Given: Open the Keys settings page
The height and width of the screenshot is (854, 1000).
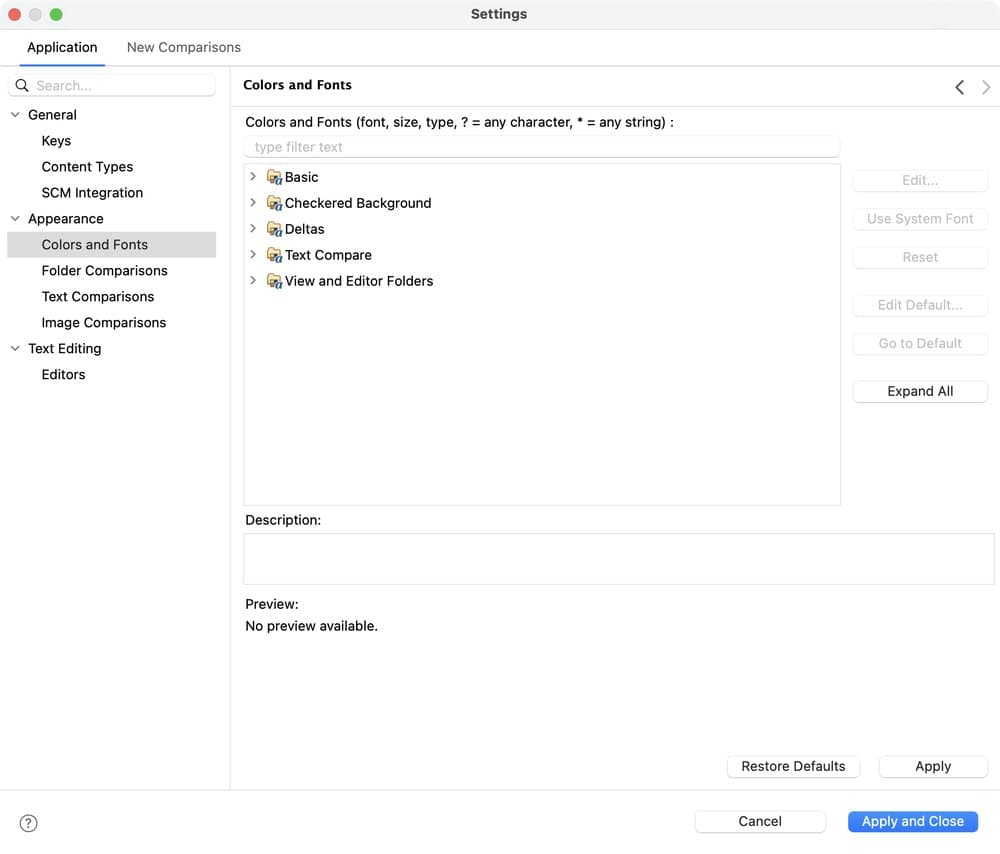Looking at the screenshot, I should [56, 141].
